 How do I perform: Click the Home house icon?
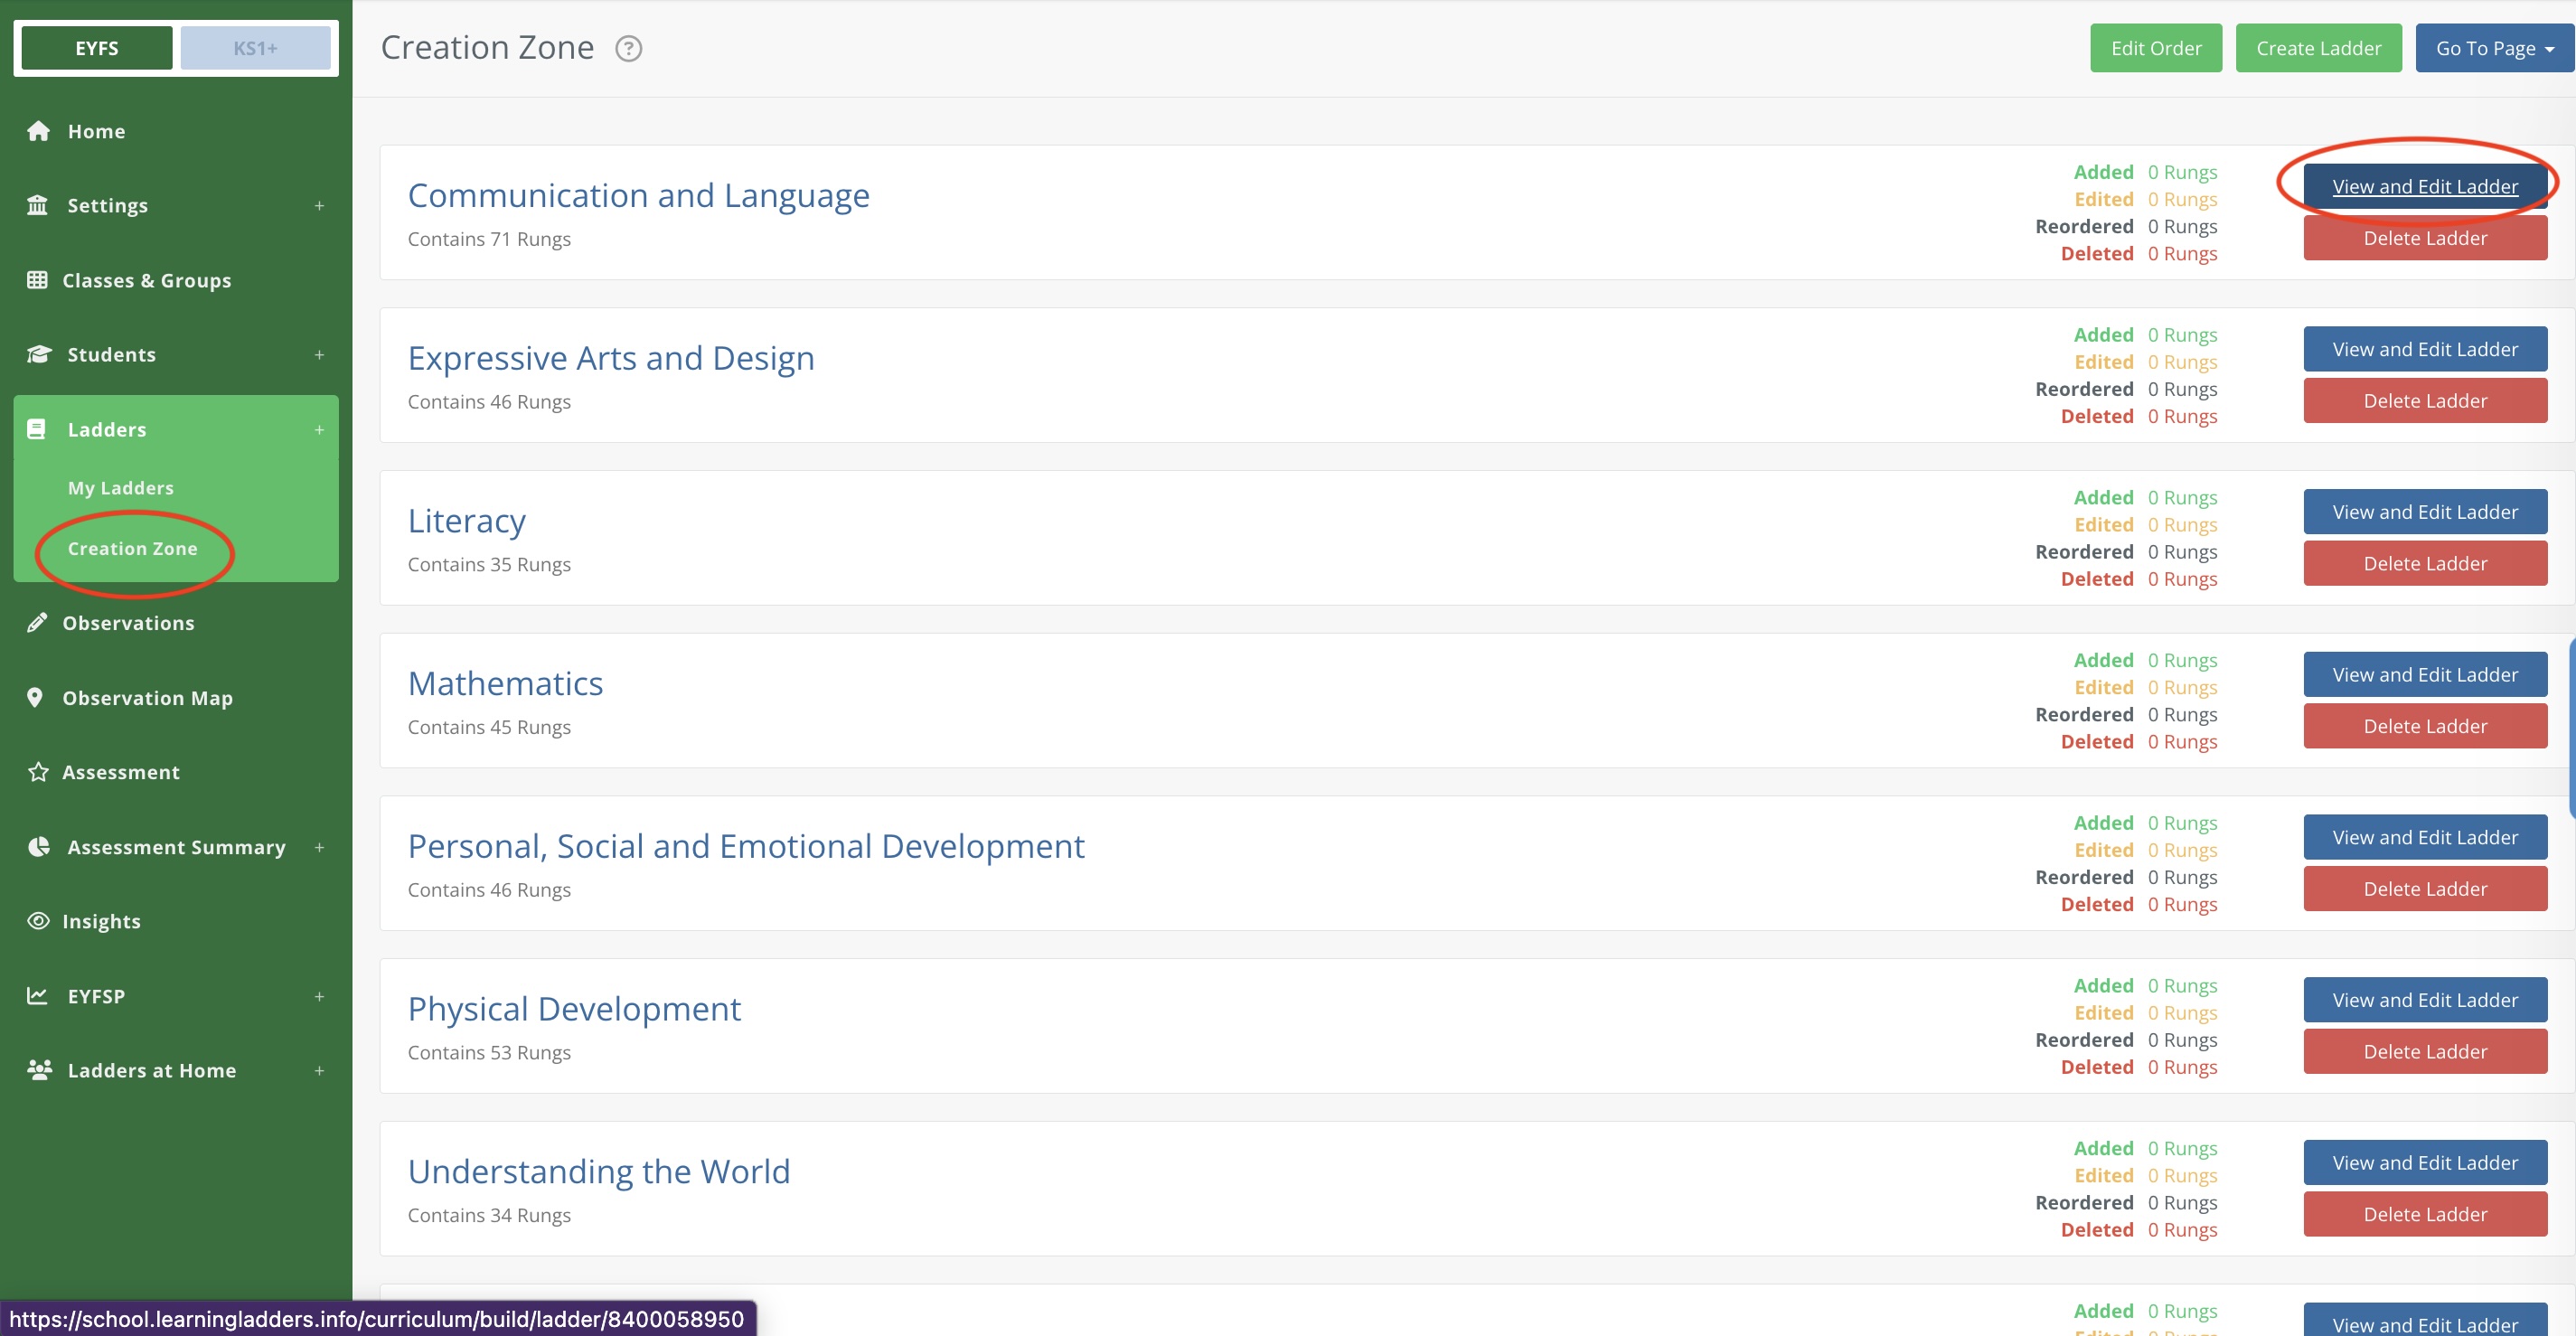click(x=38, y=131)
